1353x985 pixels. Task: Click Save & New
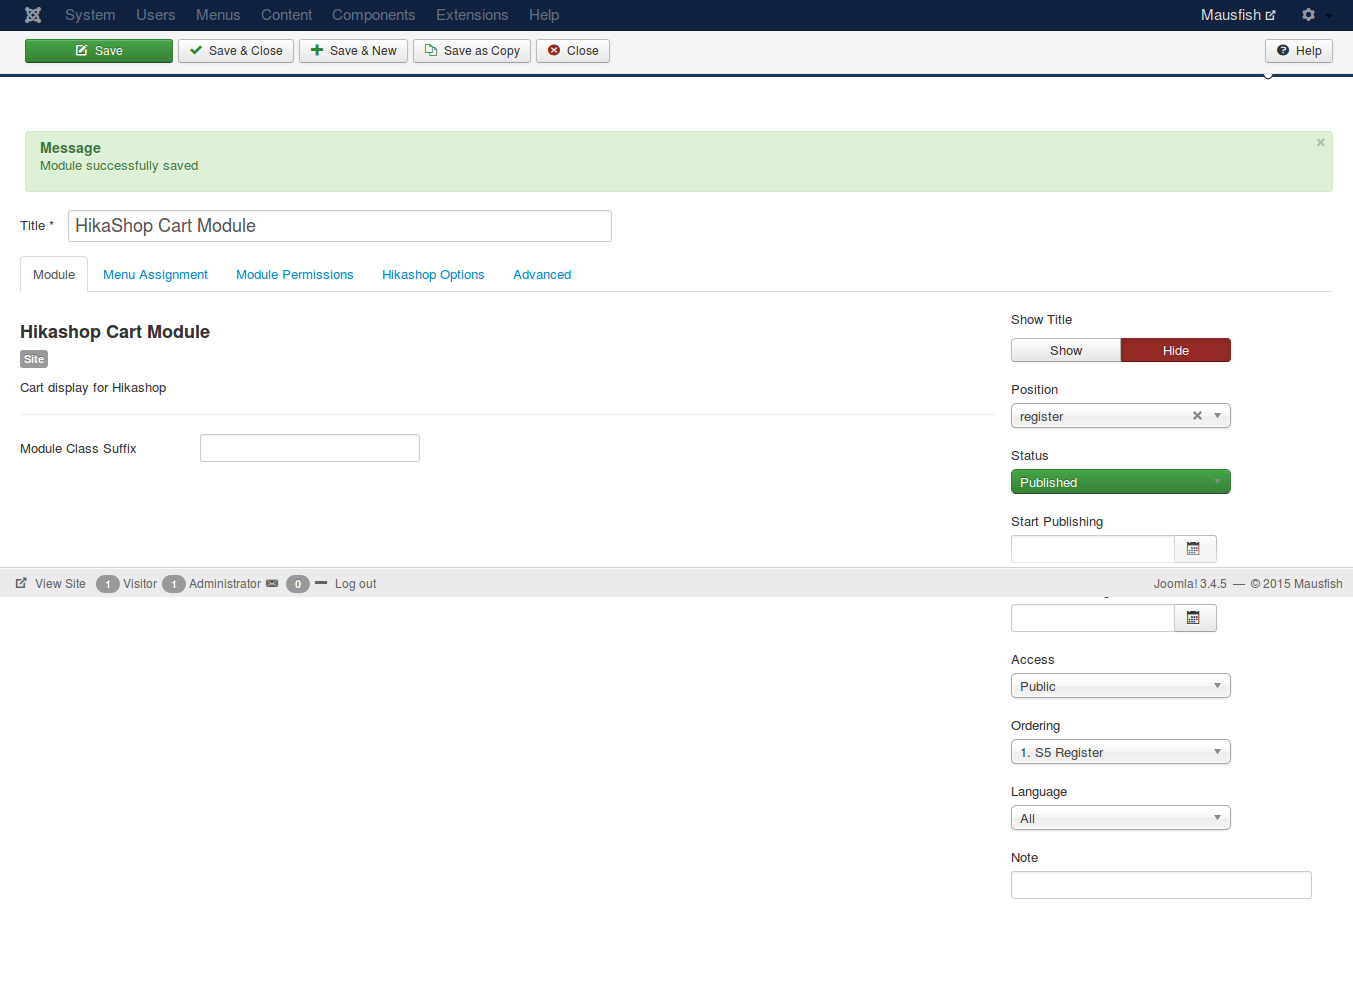coord(353,51)
